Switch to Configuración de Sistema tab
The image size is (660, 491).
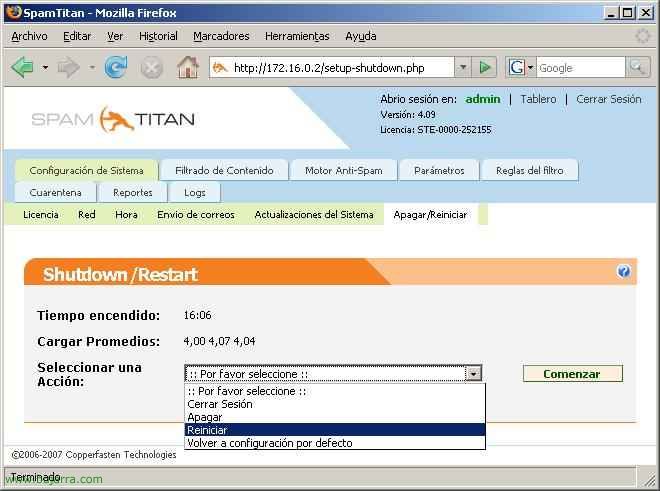point(86,171)
